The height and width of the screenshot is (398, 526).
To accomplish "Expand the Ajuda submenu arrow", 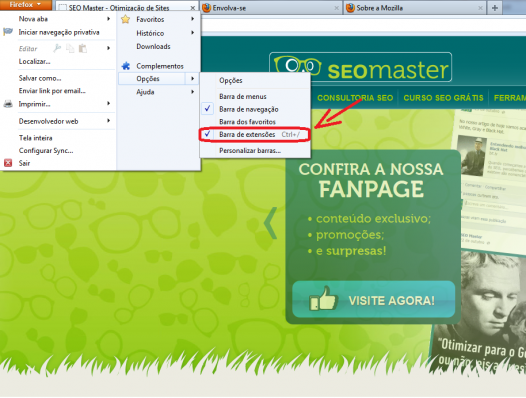I will (193, 92).
